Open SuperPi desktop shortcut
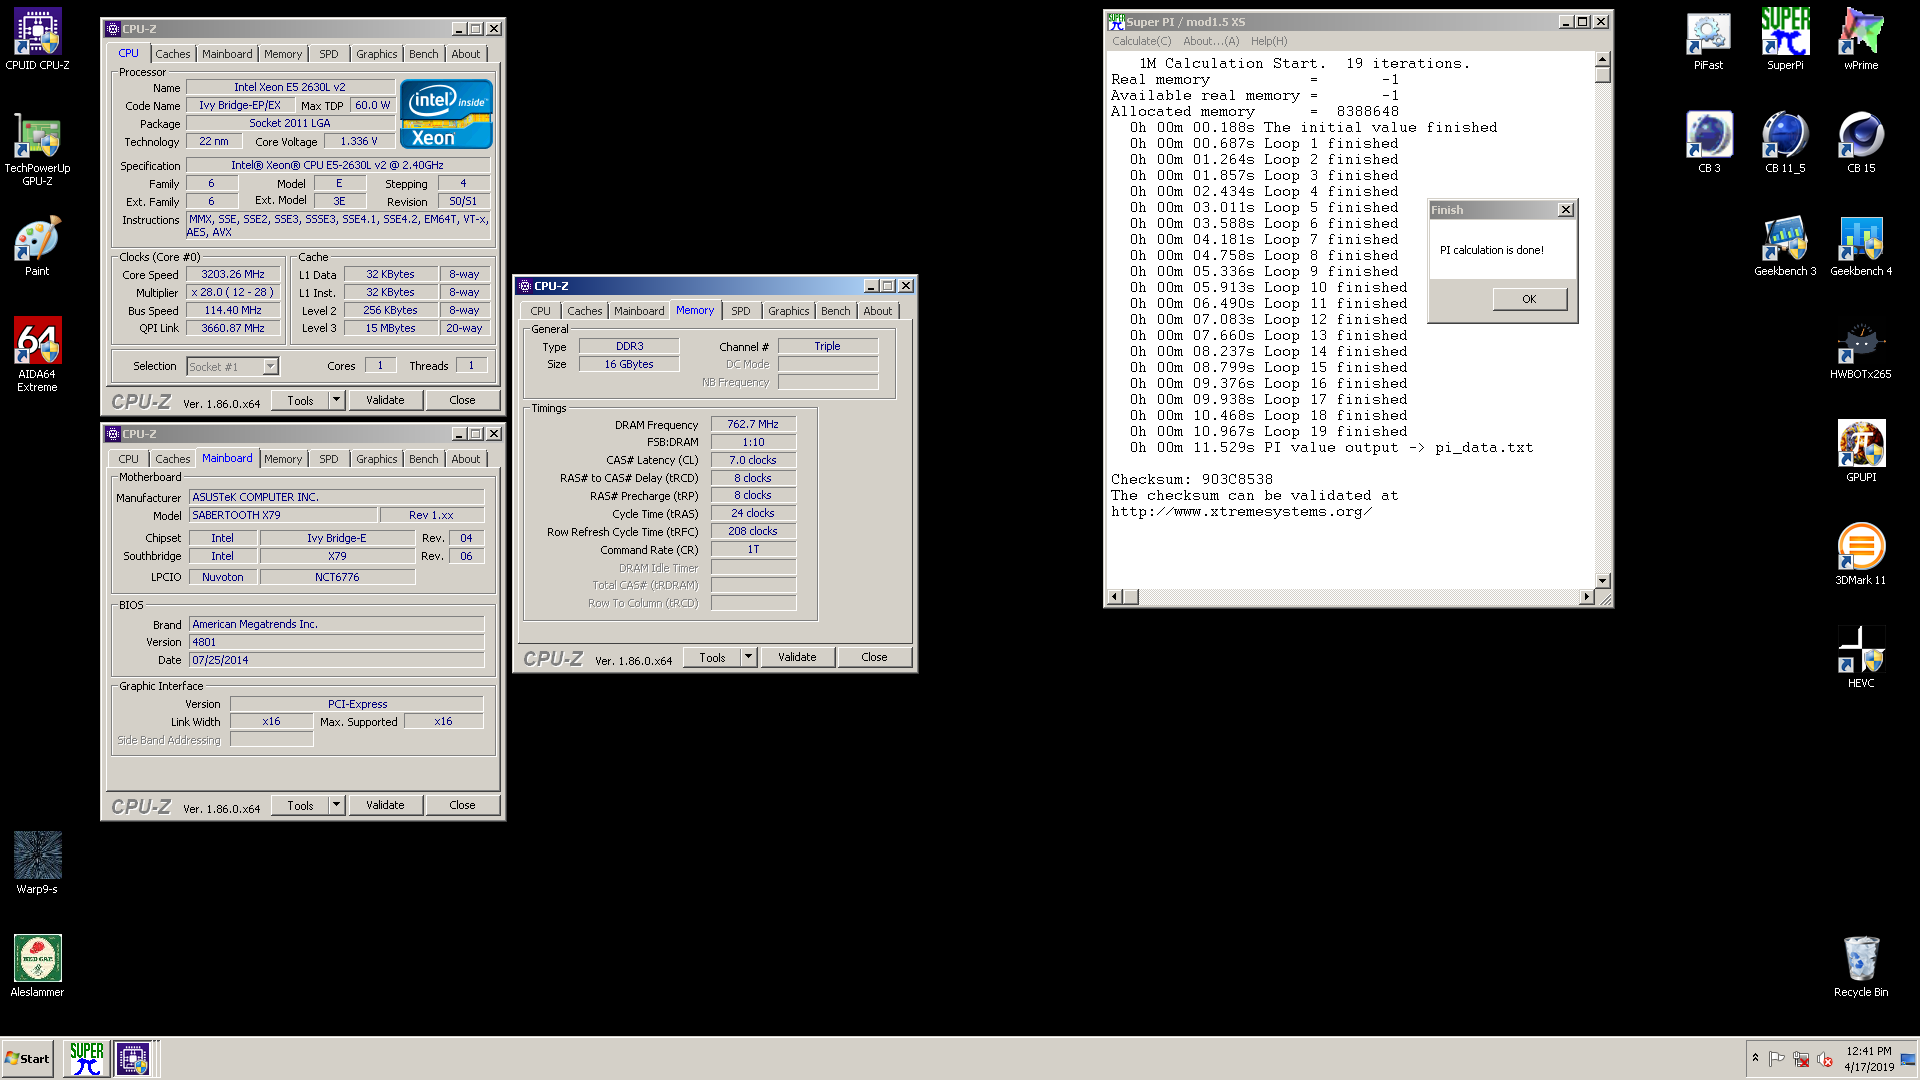 [x=1785, y=40]
